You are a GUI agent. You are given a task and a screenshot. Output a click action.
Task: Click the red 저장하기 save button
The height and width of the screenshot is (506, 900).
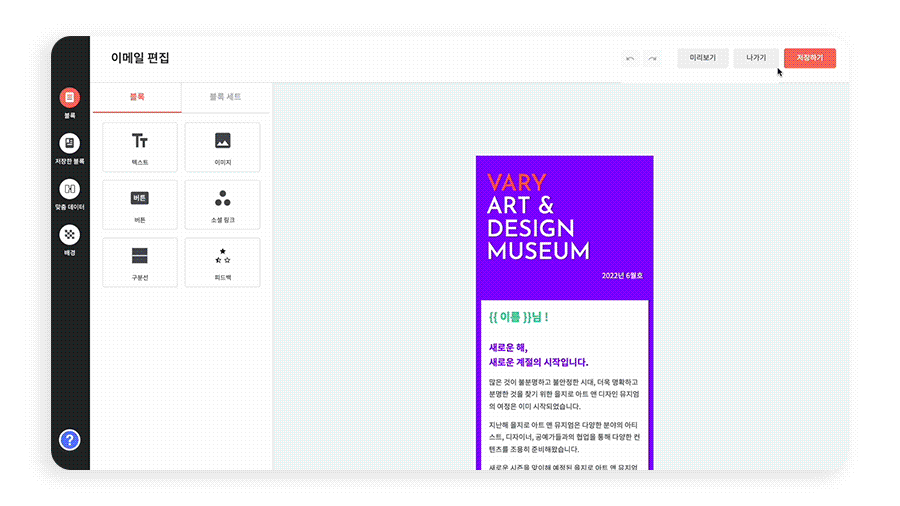(810, 58)
